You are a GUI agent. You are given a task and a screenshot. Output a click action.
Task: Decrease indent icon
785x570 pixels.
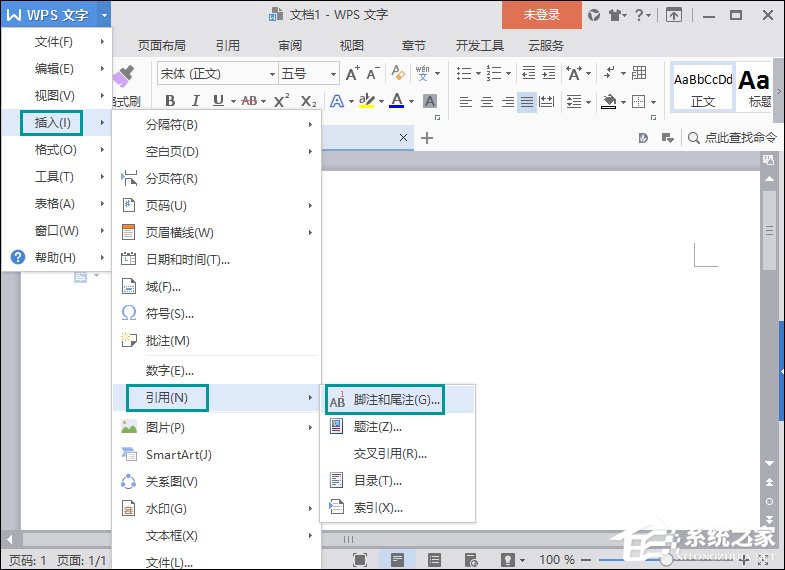coord(529,73)
